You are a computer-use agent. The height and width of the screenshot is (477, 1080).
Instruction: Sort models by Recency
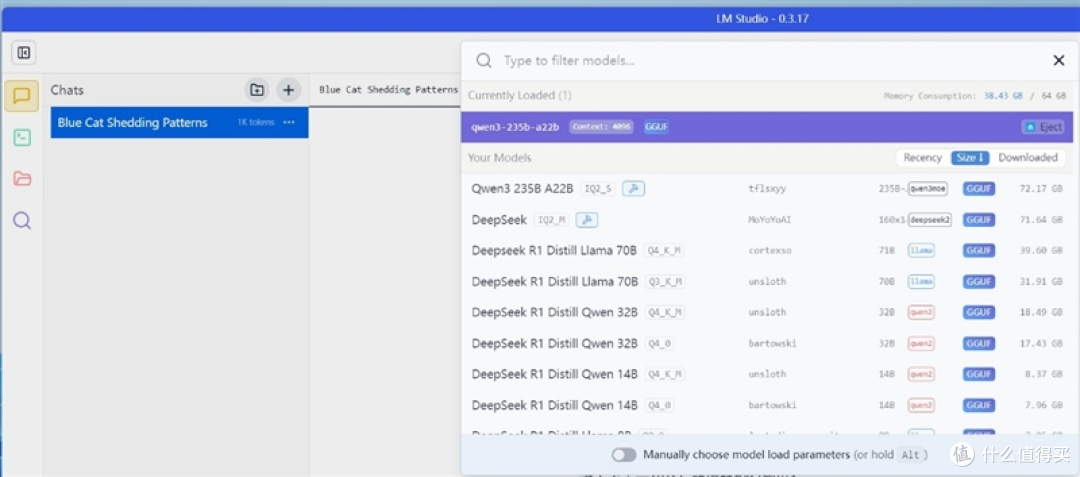click(922, 158)
